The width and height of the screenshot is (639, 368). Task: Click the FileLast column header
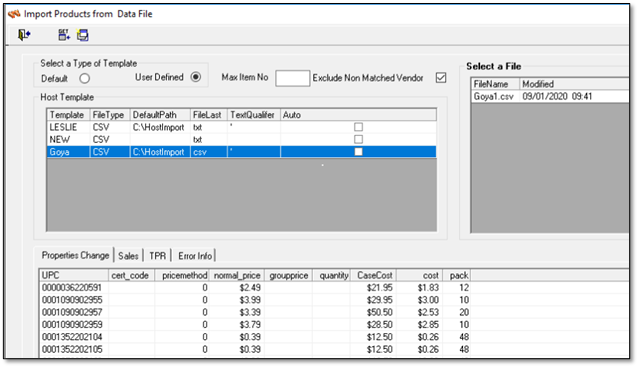[208, 115]
